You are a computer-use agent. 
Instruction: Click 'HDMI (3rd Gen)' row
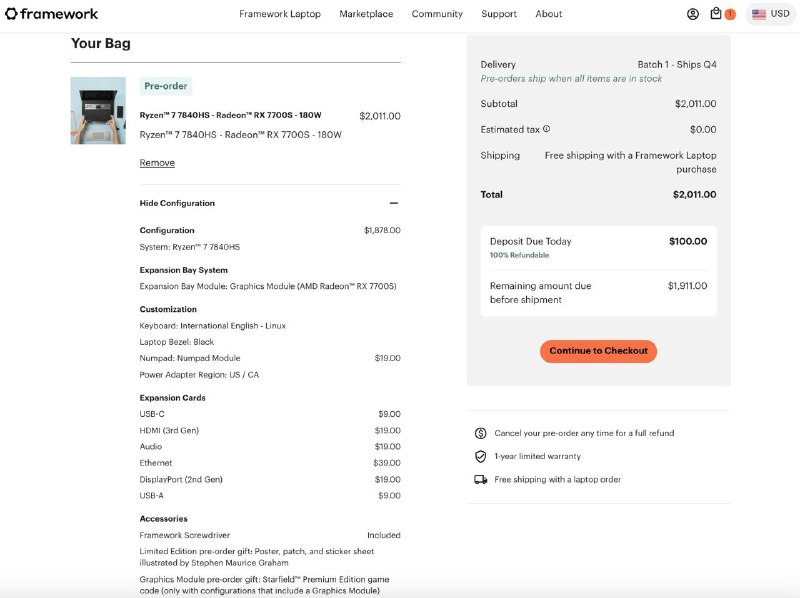coord(270,430)
